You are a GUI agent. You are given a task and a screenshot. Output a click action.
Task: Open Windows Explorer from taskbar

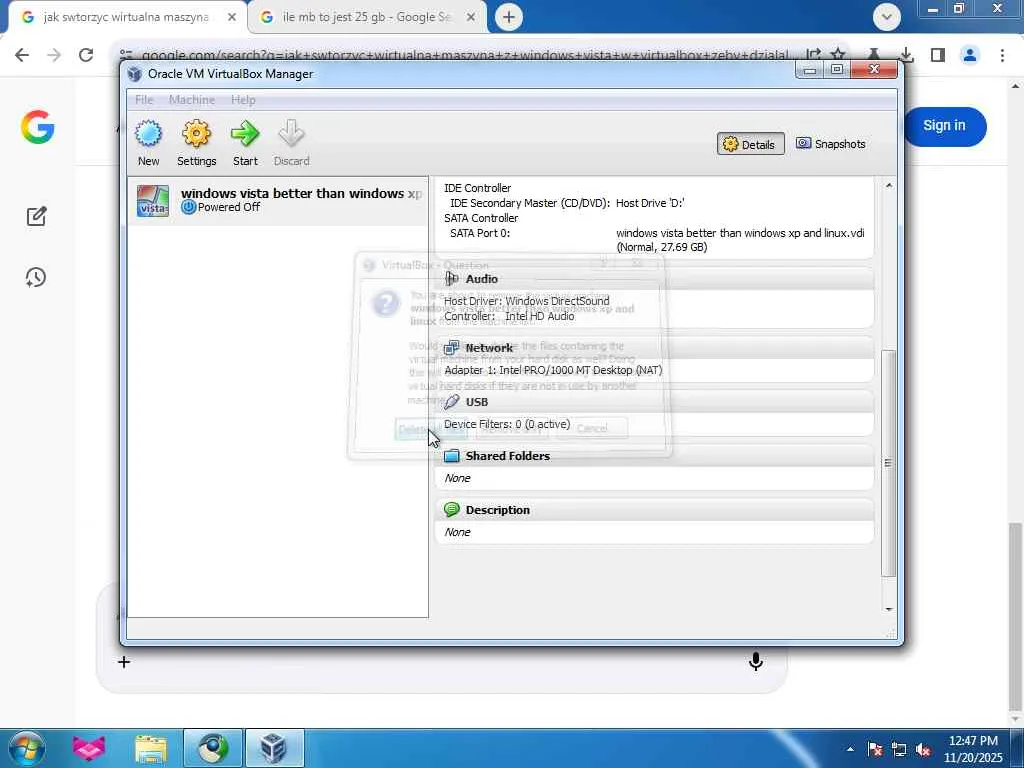coord(151,748)
